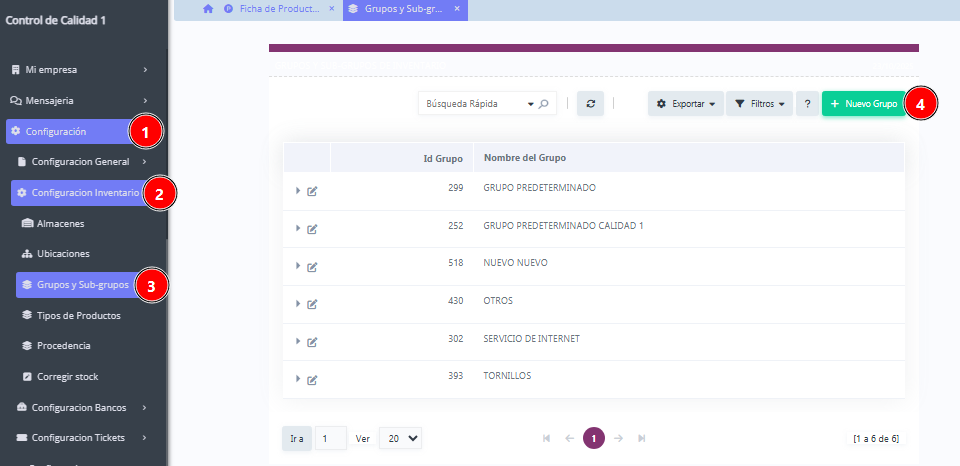Image resolution: width=960 pixels, height=466 pixels.
Task: Open the rows-per-page Ver dropdown
Action: 400,438
